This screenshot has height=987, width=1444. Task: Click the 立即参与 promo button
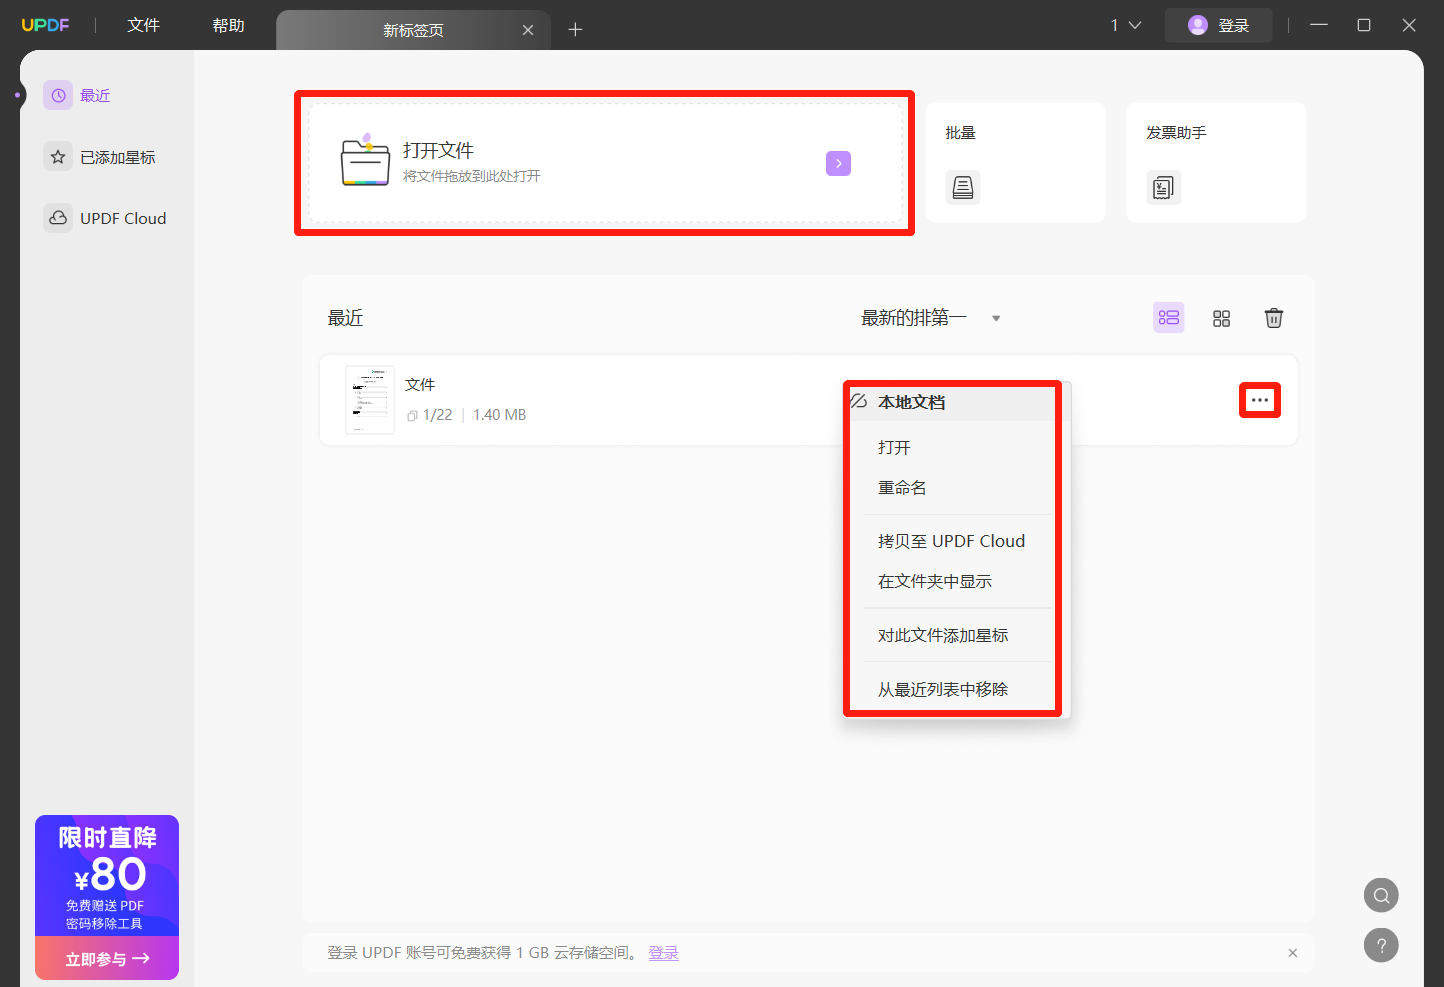coord(107,959)
